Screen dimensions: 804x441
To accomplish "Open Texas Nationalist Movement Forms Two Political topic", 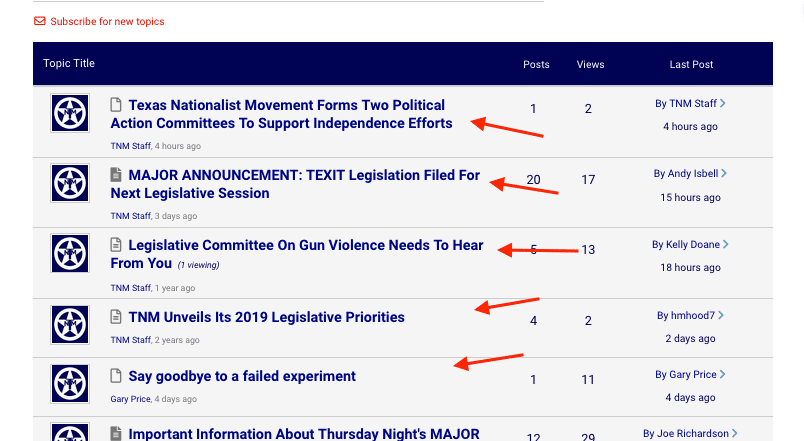I will point(282,114).
